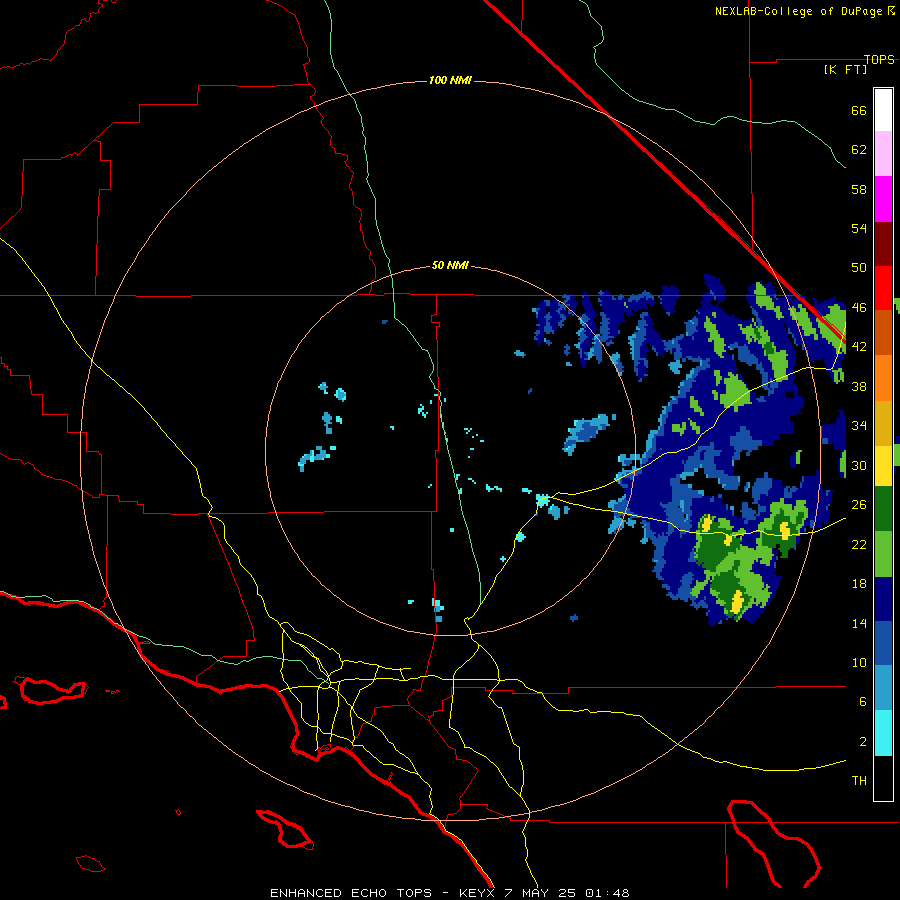
Task: Click the "ENHANCED ECHO TOPS" caption text
Action: click(351, 893)
